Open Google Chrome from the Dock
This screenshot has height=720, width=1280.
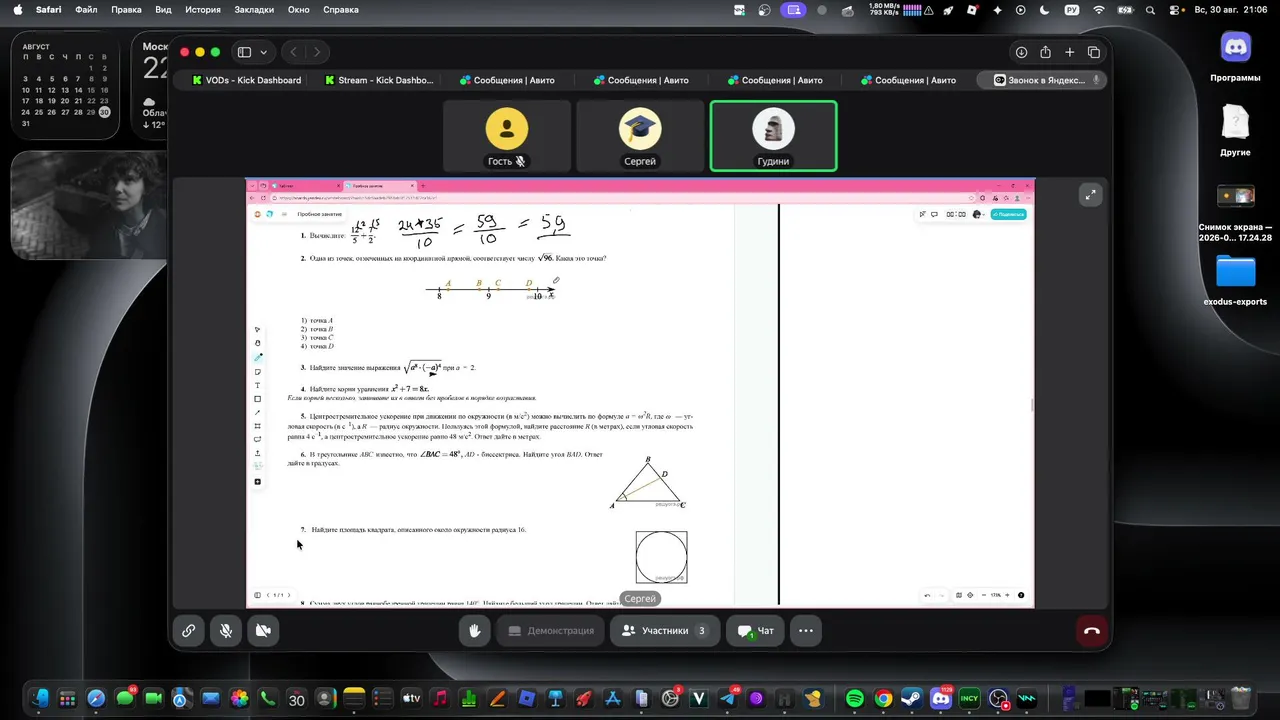[x=883, y=699]
